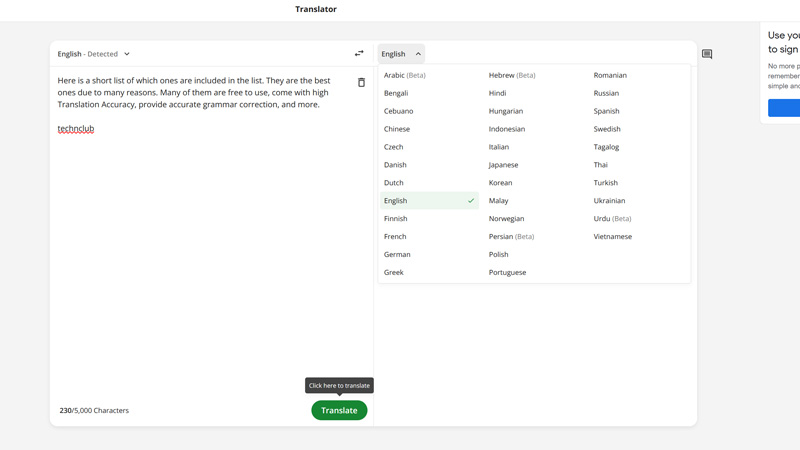Delete the source text with trash icon

361,82
